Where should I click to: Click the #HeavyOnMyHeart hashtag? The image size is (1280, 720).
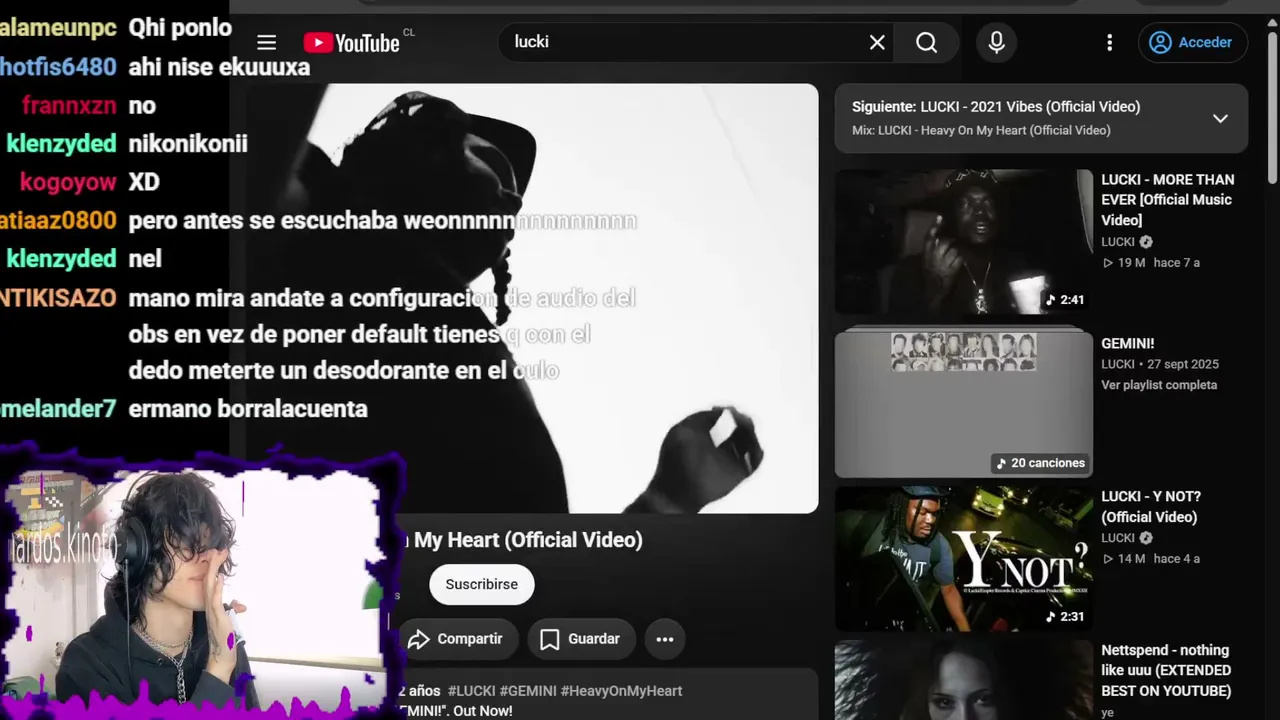click(x=621, y=691)
